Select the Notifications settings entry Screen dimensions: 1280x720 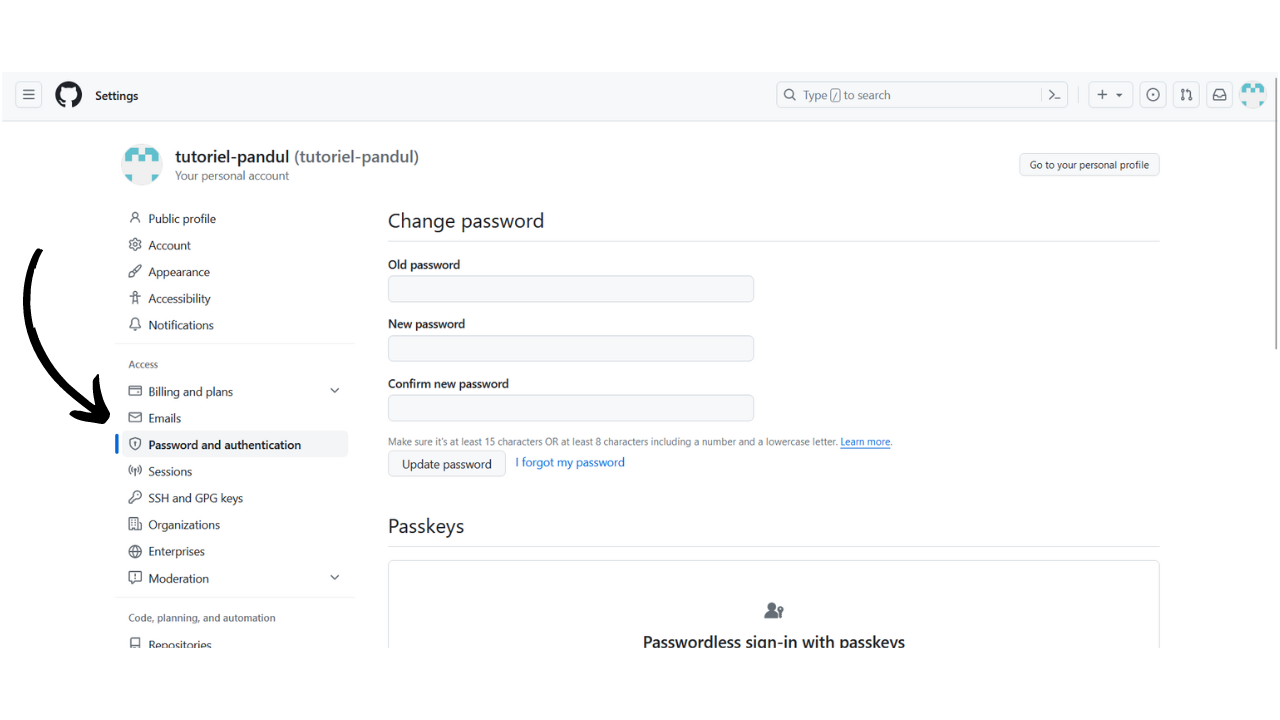click(x=181, y=324)
